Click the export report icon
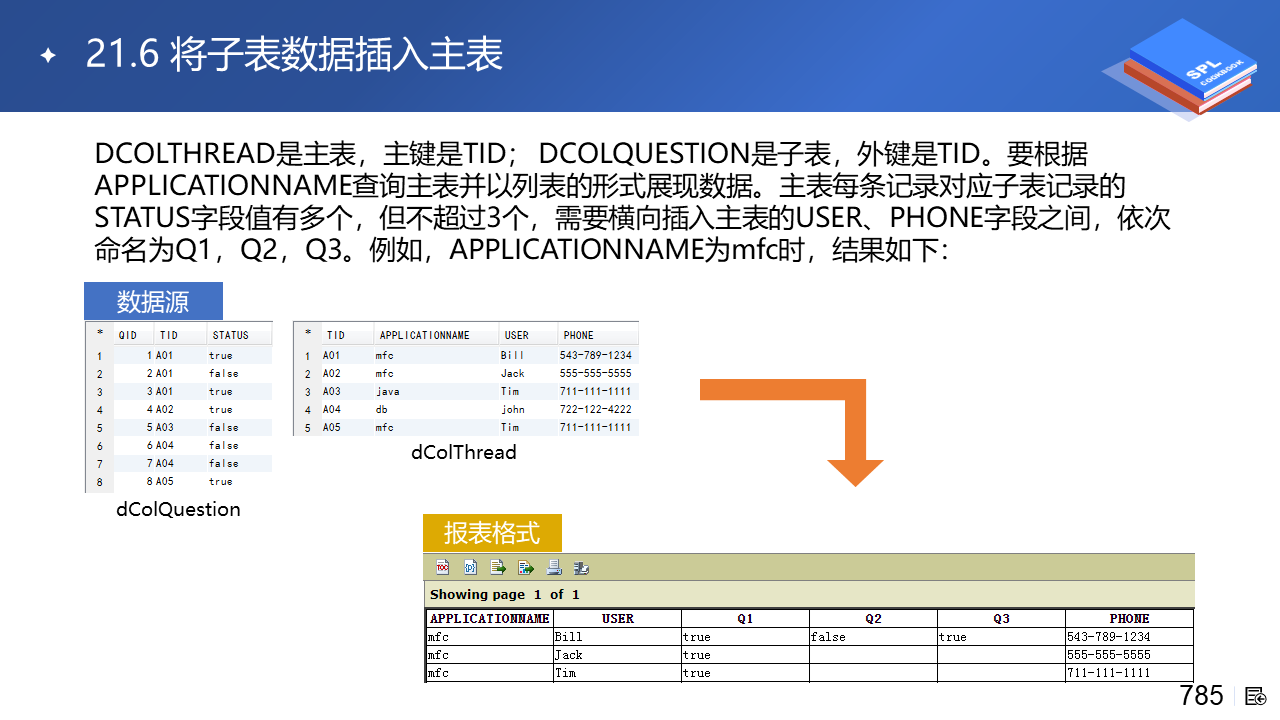This screenshot has height=720, width=1280. click(526, 568)
